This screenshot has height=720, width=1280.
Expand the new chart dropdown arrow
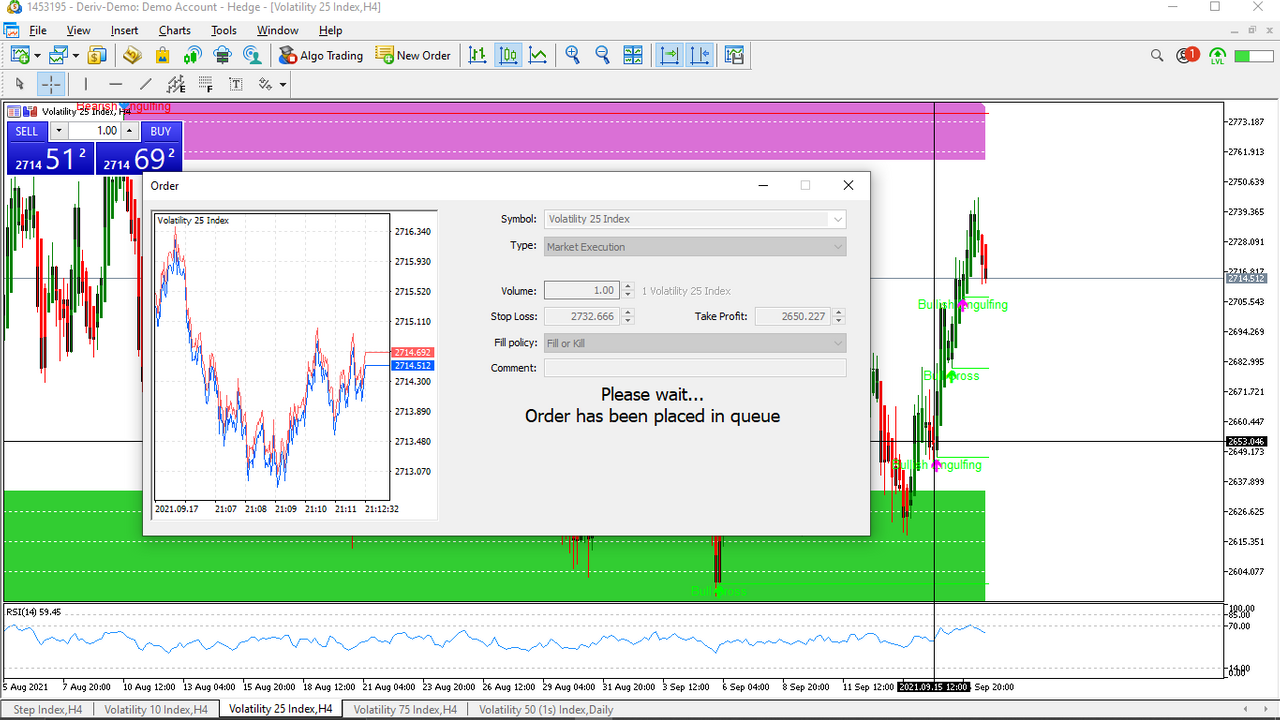coord(37,56)
